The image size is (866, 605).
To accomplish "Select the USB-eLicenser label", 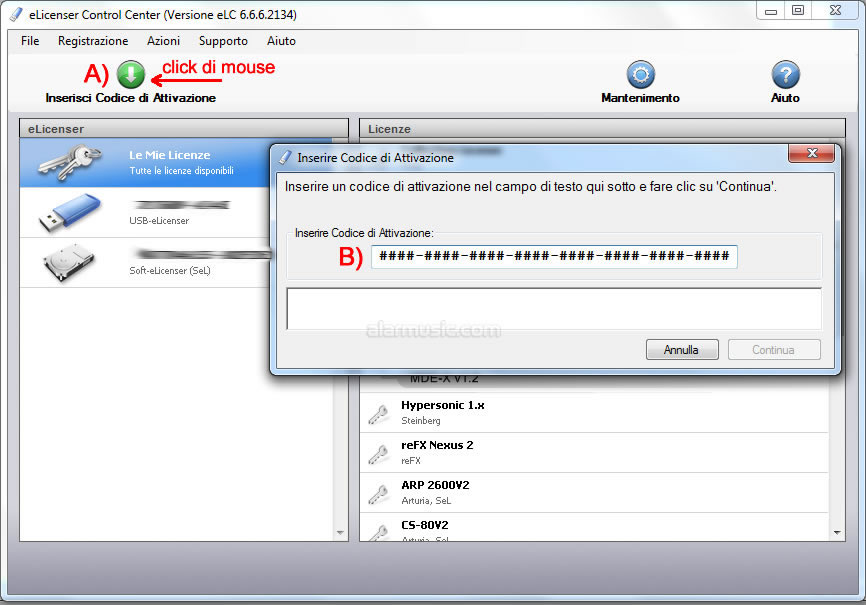I will pyautogui.click(x=159, y=220).
